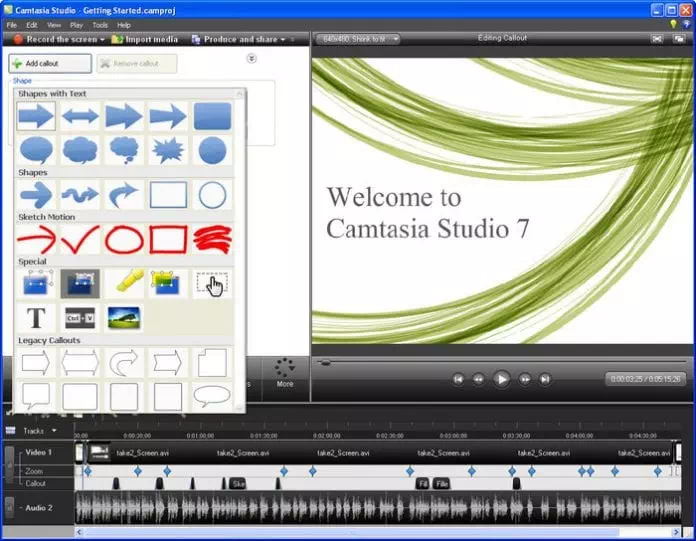This screenshot has height=541, width=696.
Task: Choose the Text-only callout T icon
Action: (36, 318)
